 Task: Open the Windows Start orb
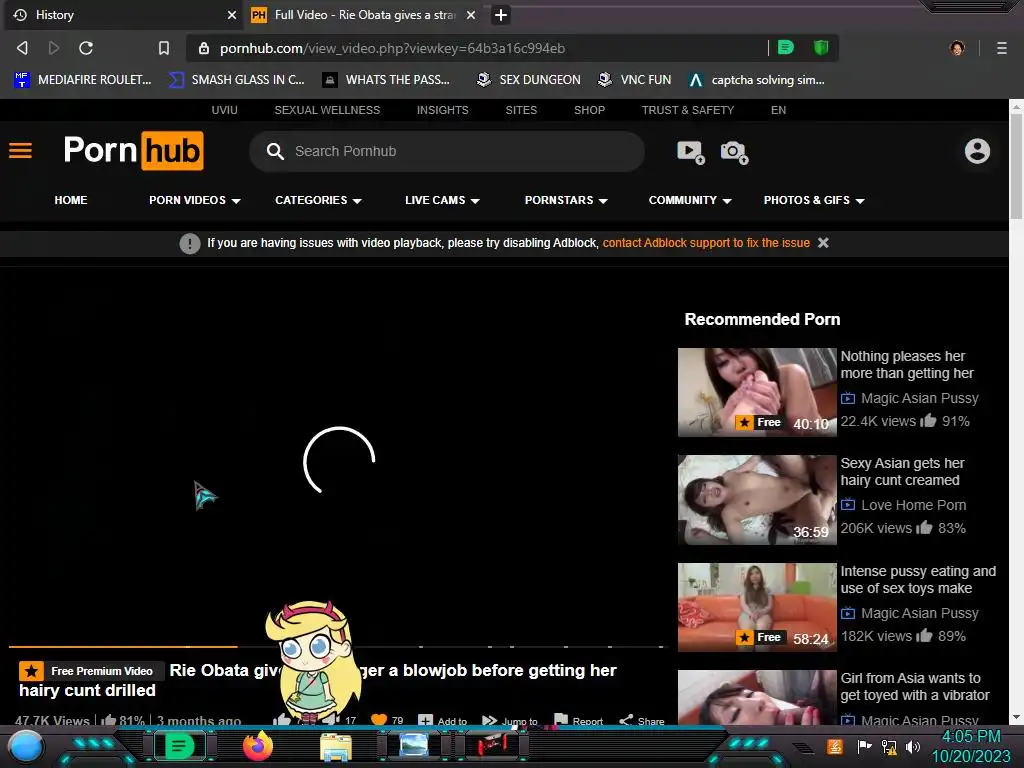point(26,747)
